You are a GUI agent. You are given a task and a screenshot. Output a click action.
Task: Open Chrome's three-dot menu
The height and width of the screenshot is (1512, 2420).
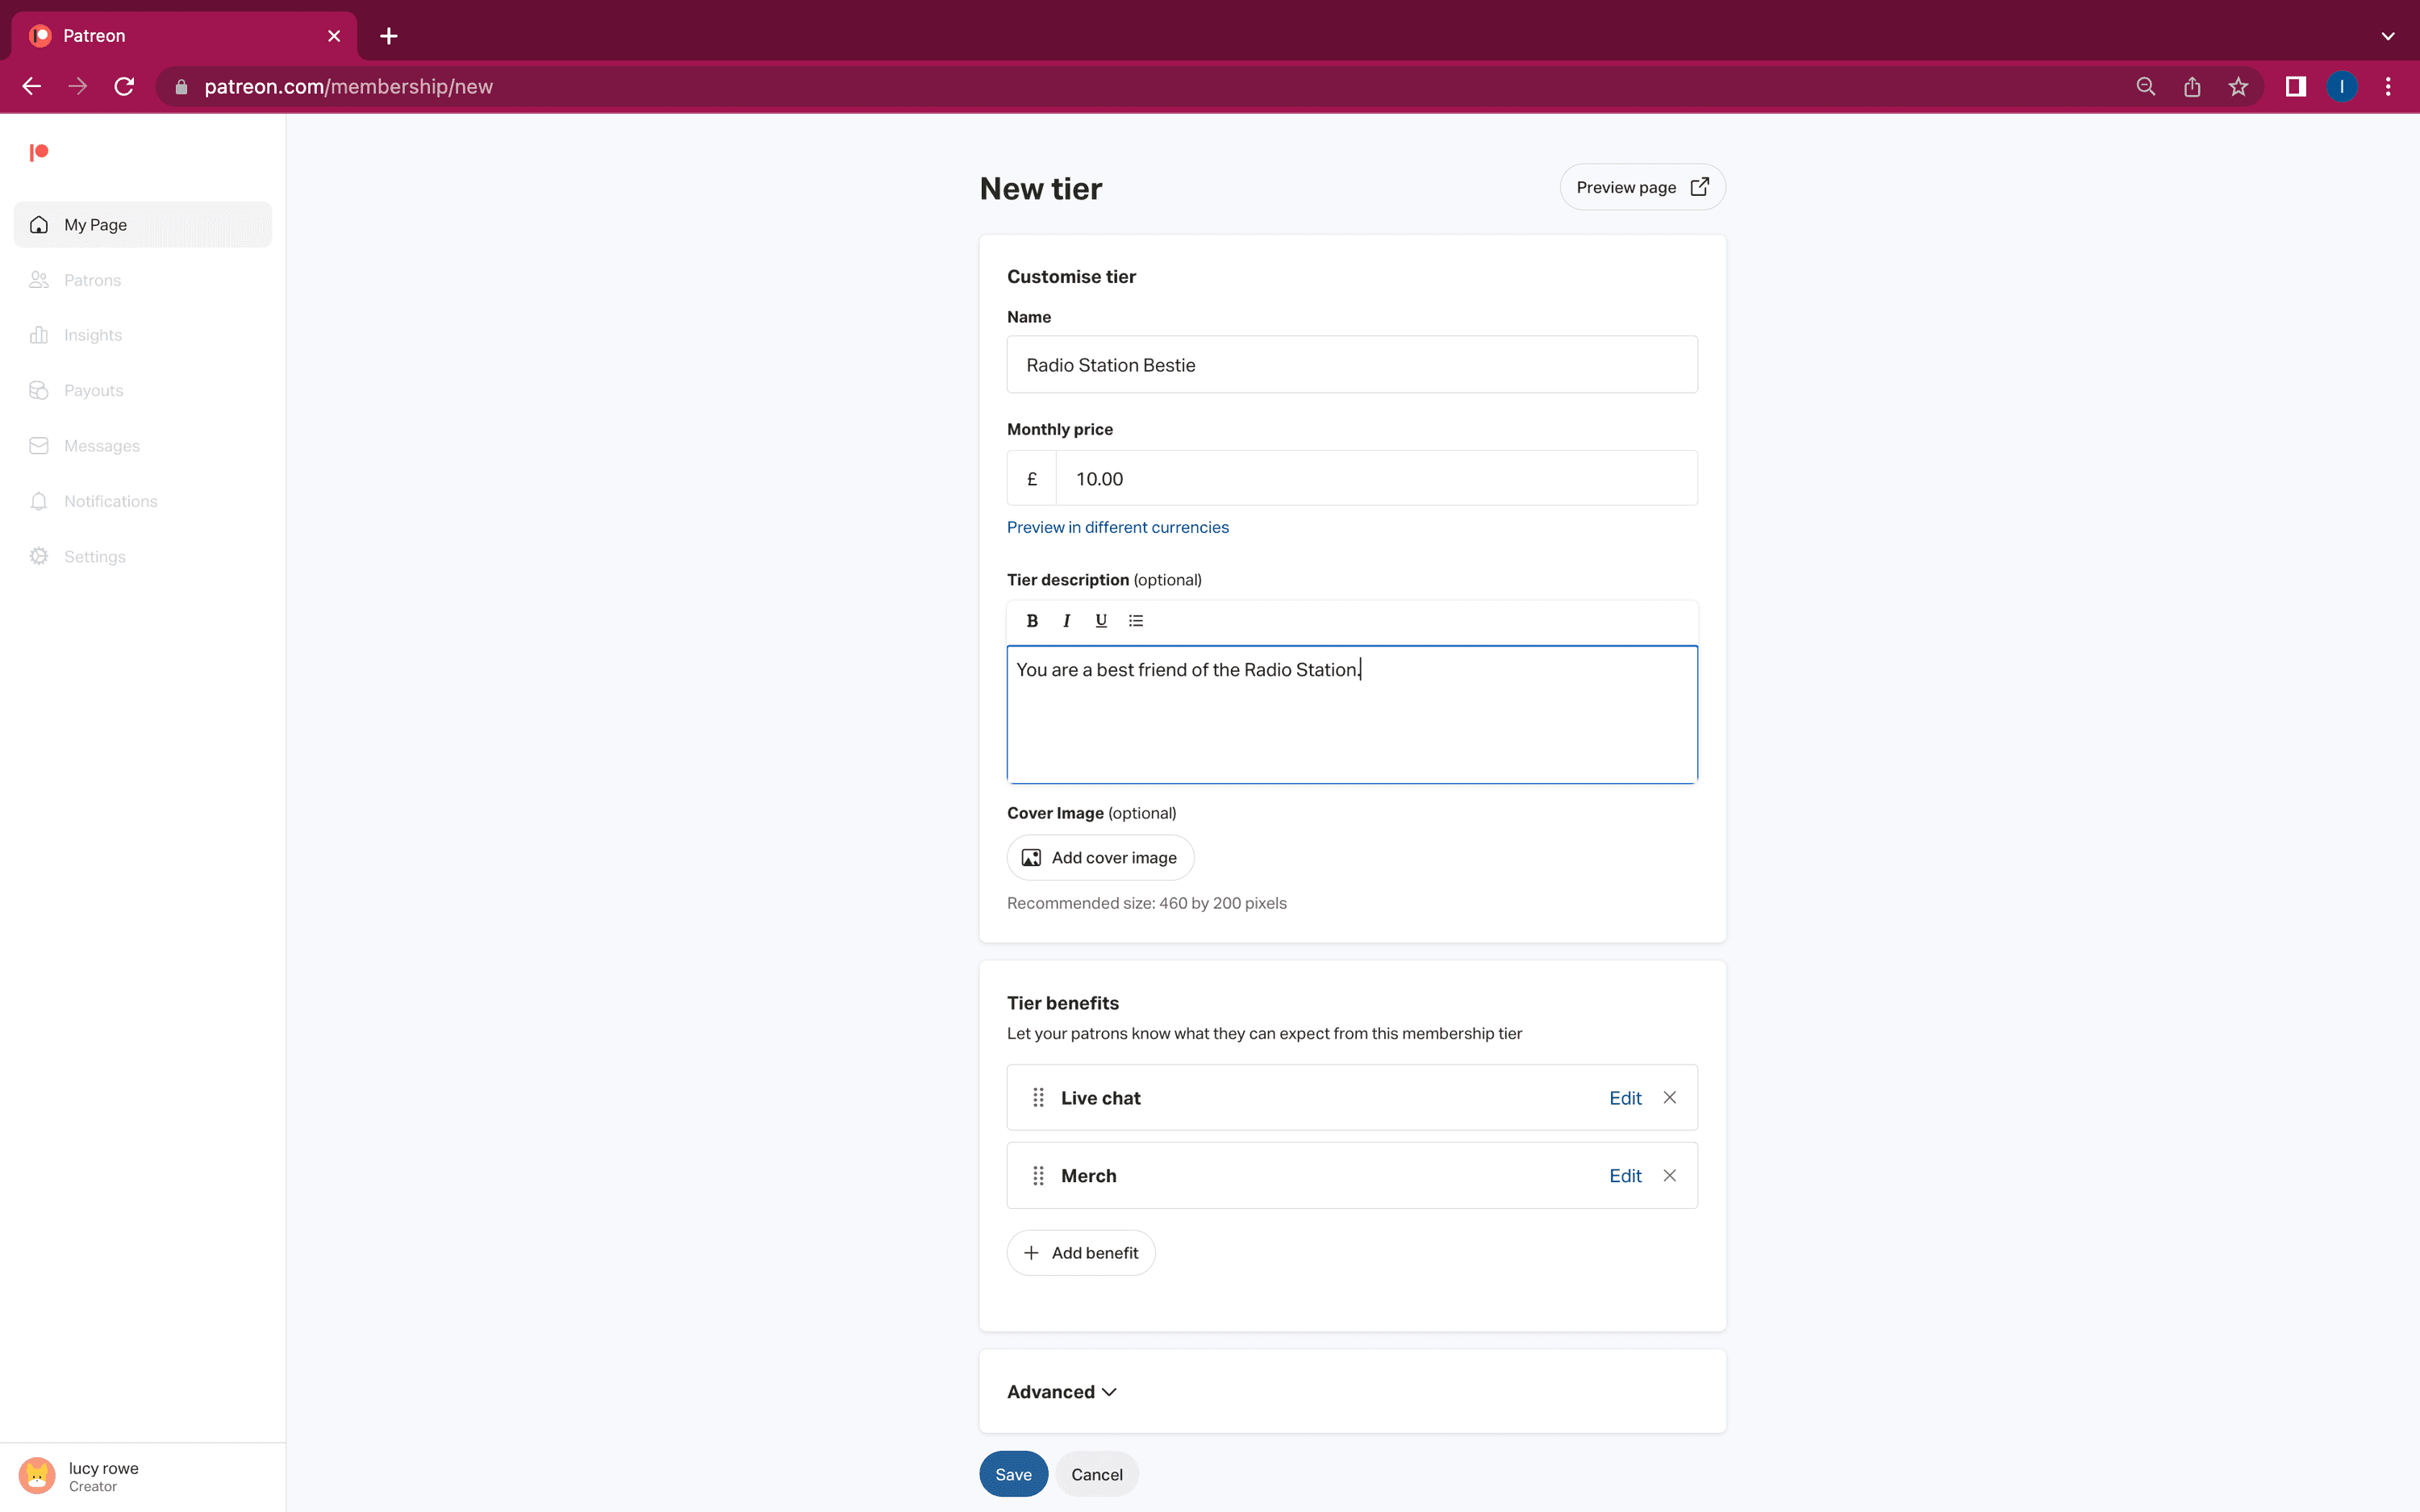(2388, 86)
